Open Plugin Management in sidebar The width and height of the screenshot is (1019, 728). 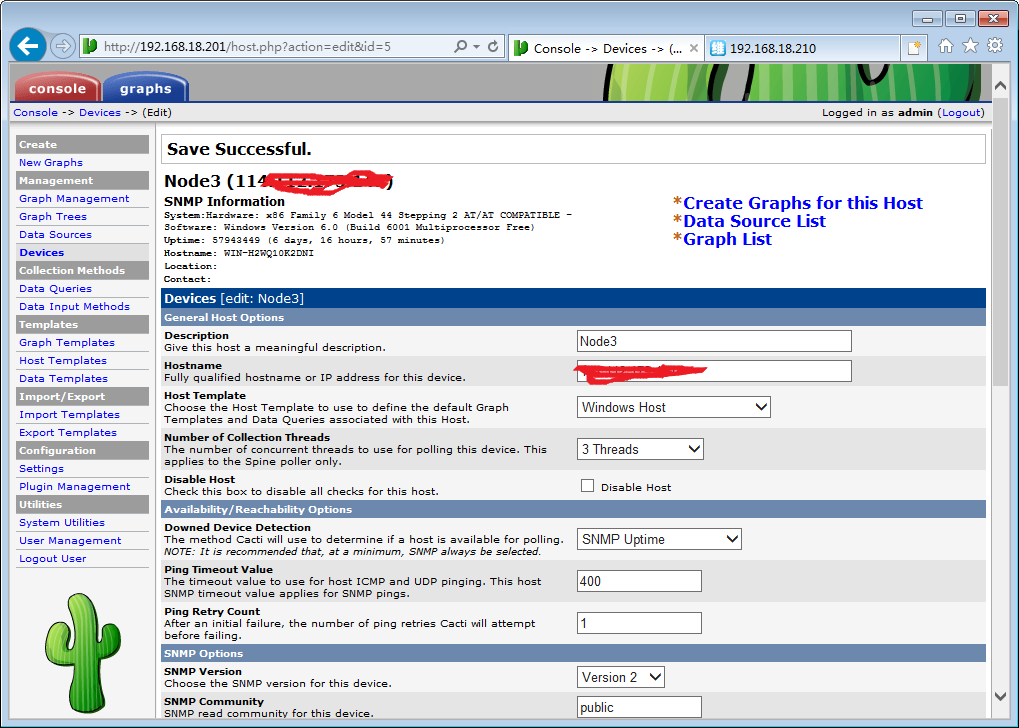74,486
